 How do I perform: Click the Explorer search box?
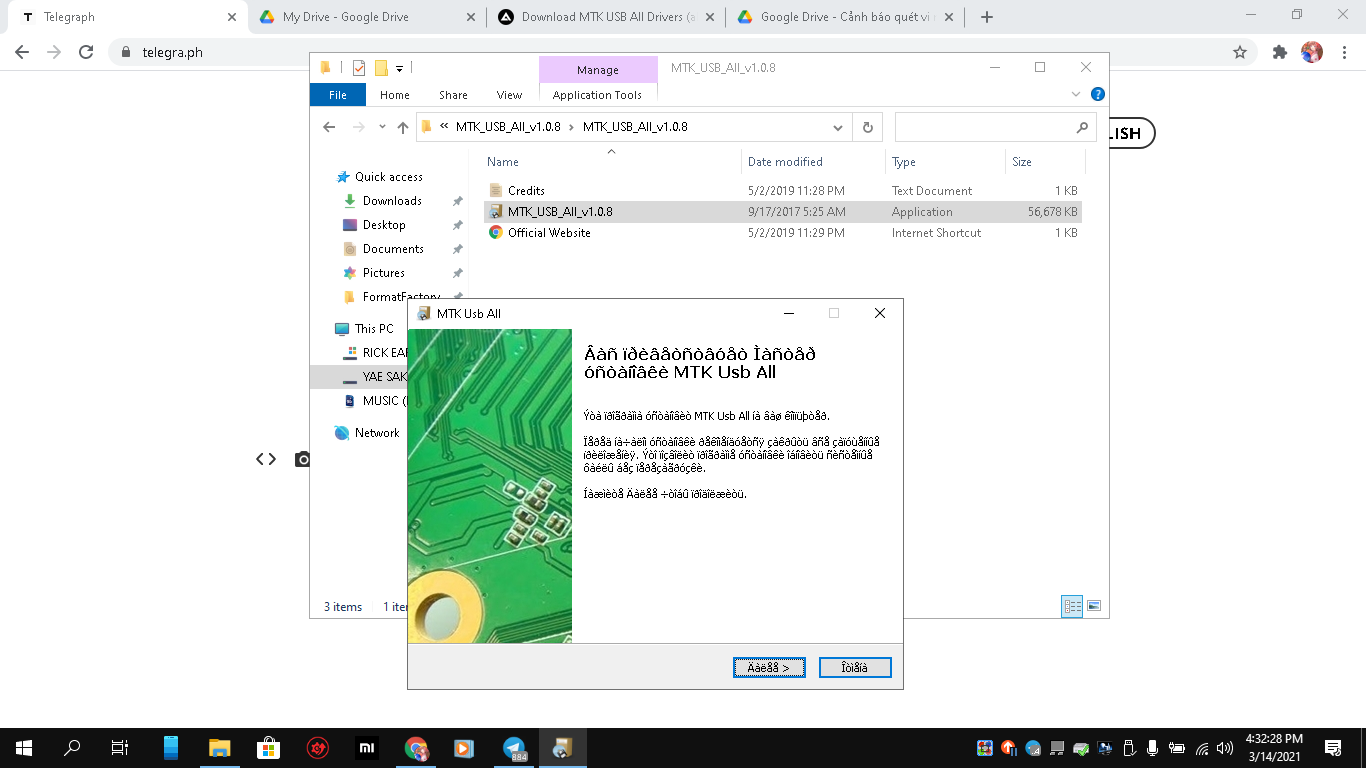click(996, 127)
